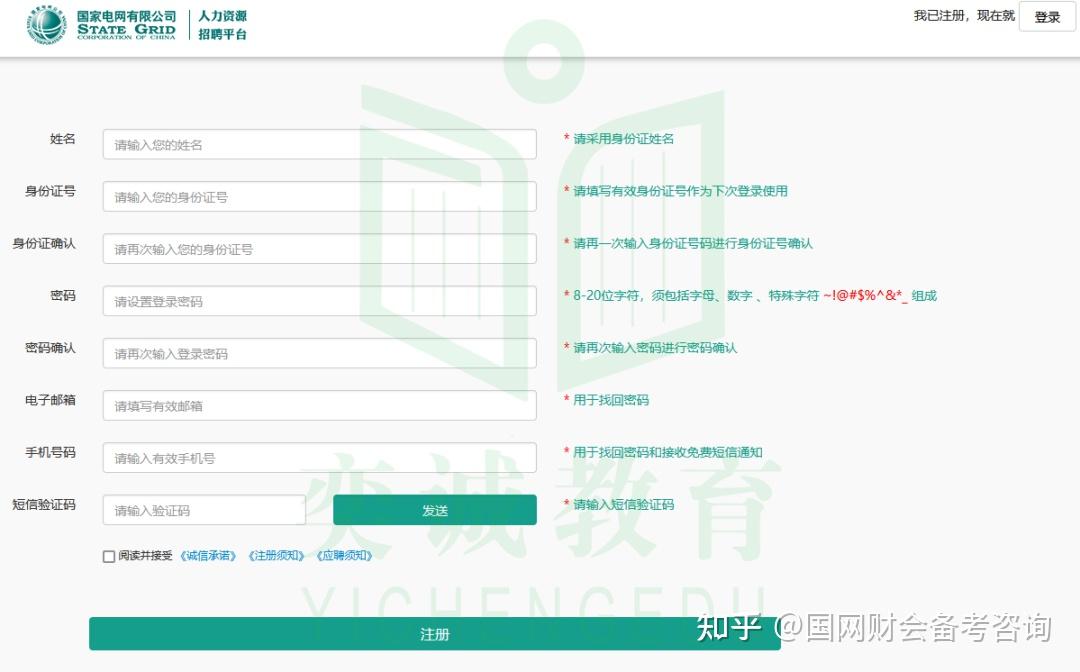This screenshot has height=672, width=1080.
Task: Focus the 姓名 name input field
Action: [320, 145]
